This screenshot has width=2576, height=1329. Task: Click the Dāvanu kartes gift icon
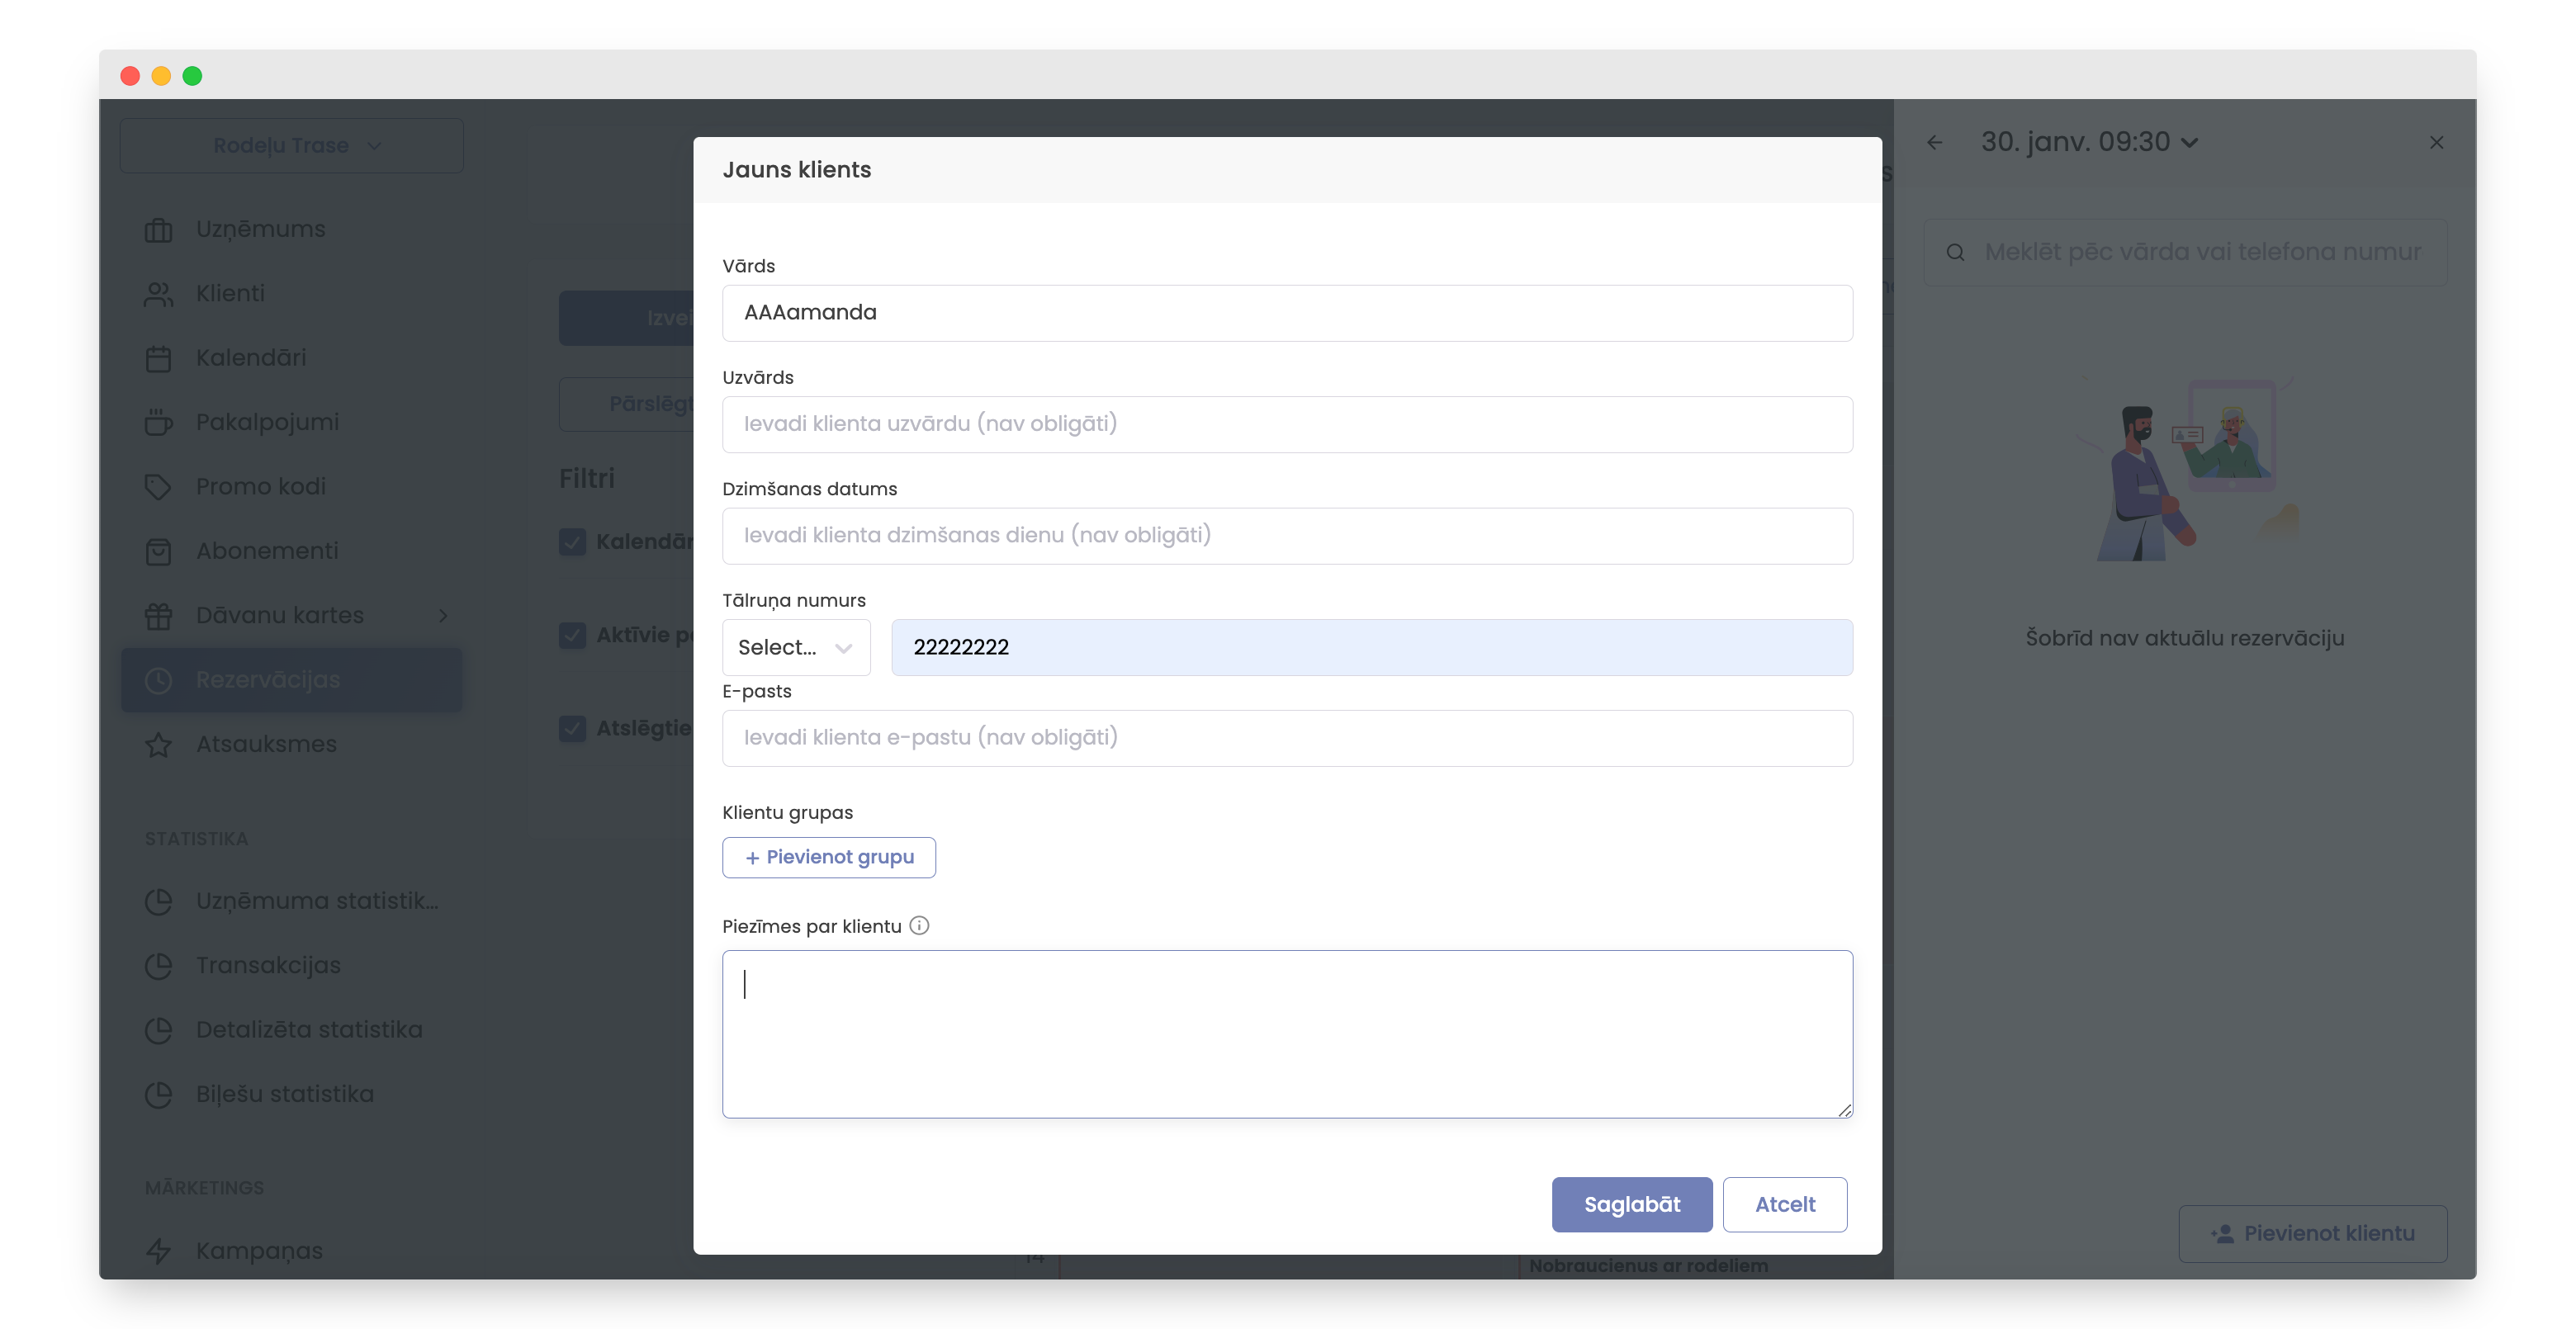(x=158, y=616)
